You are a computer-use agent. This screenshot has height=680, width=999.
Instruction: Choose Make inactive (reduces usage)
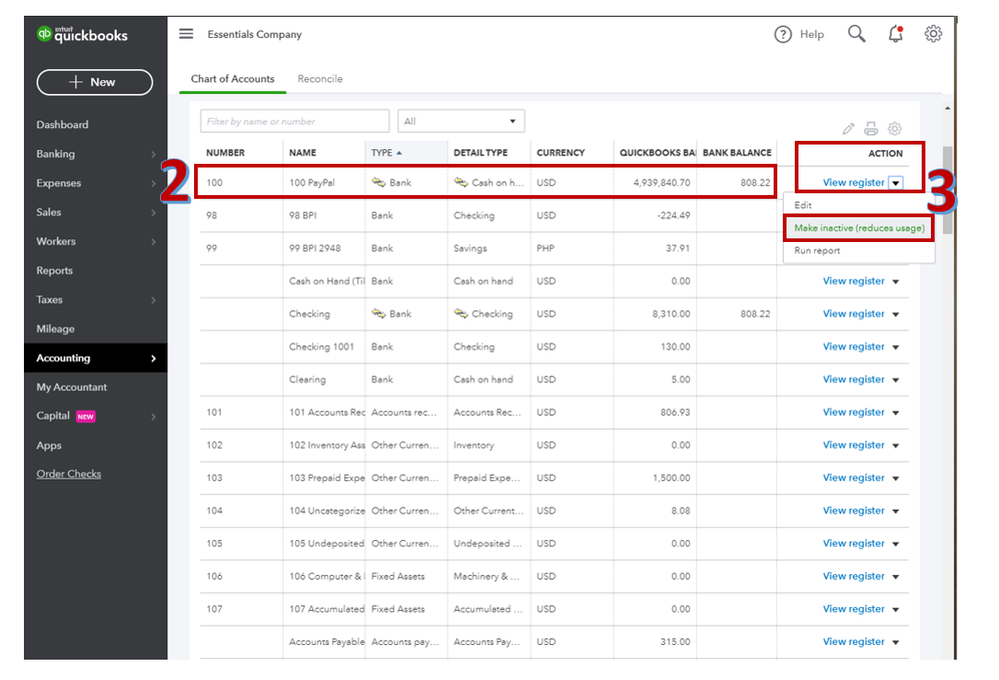[x=859, y=228]
